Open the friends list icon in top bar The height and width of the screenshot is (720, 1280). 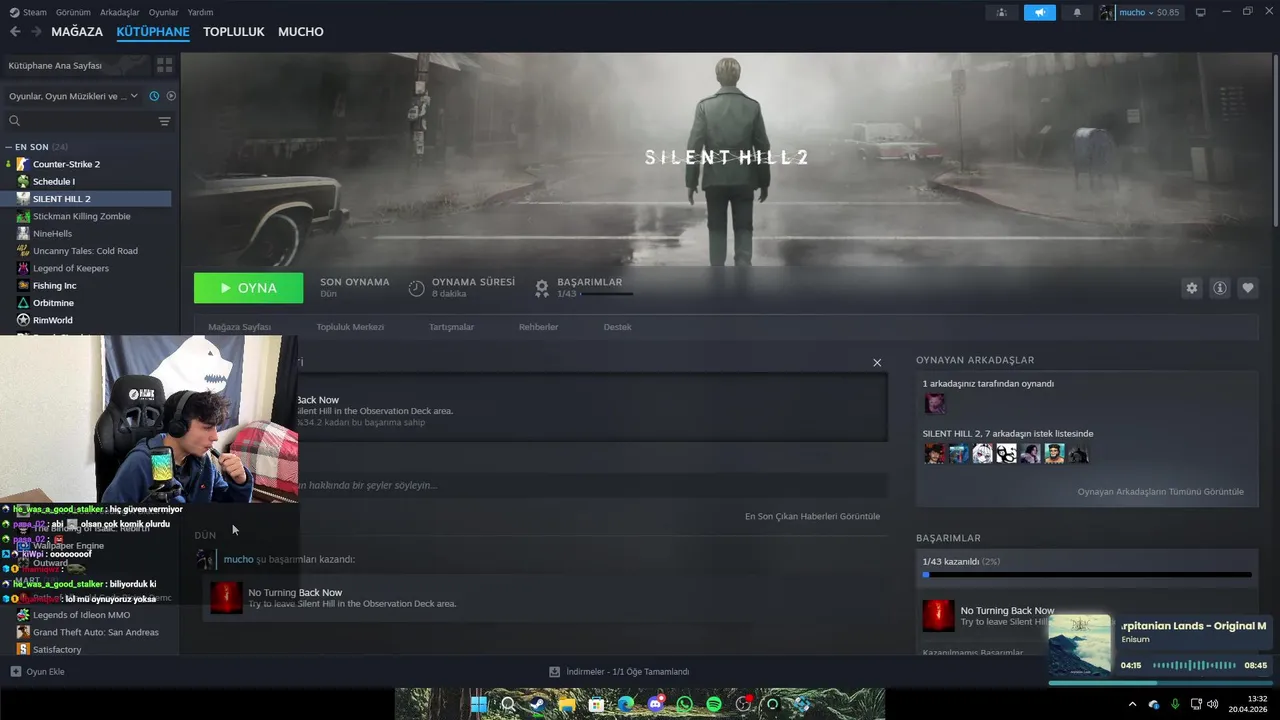pyautogui.click(x=1001, y=12)
